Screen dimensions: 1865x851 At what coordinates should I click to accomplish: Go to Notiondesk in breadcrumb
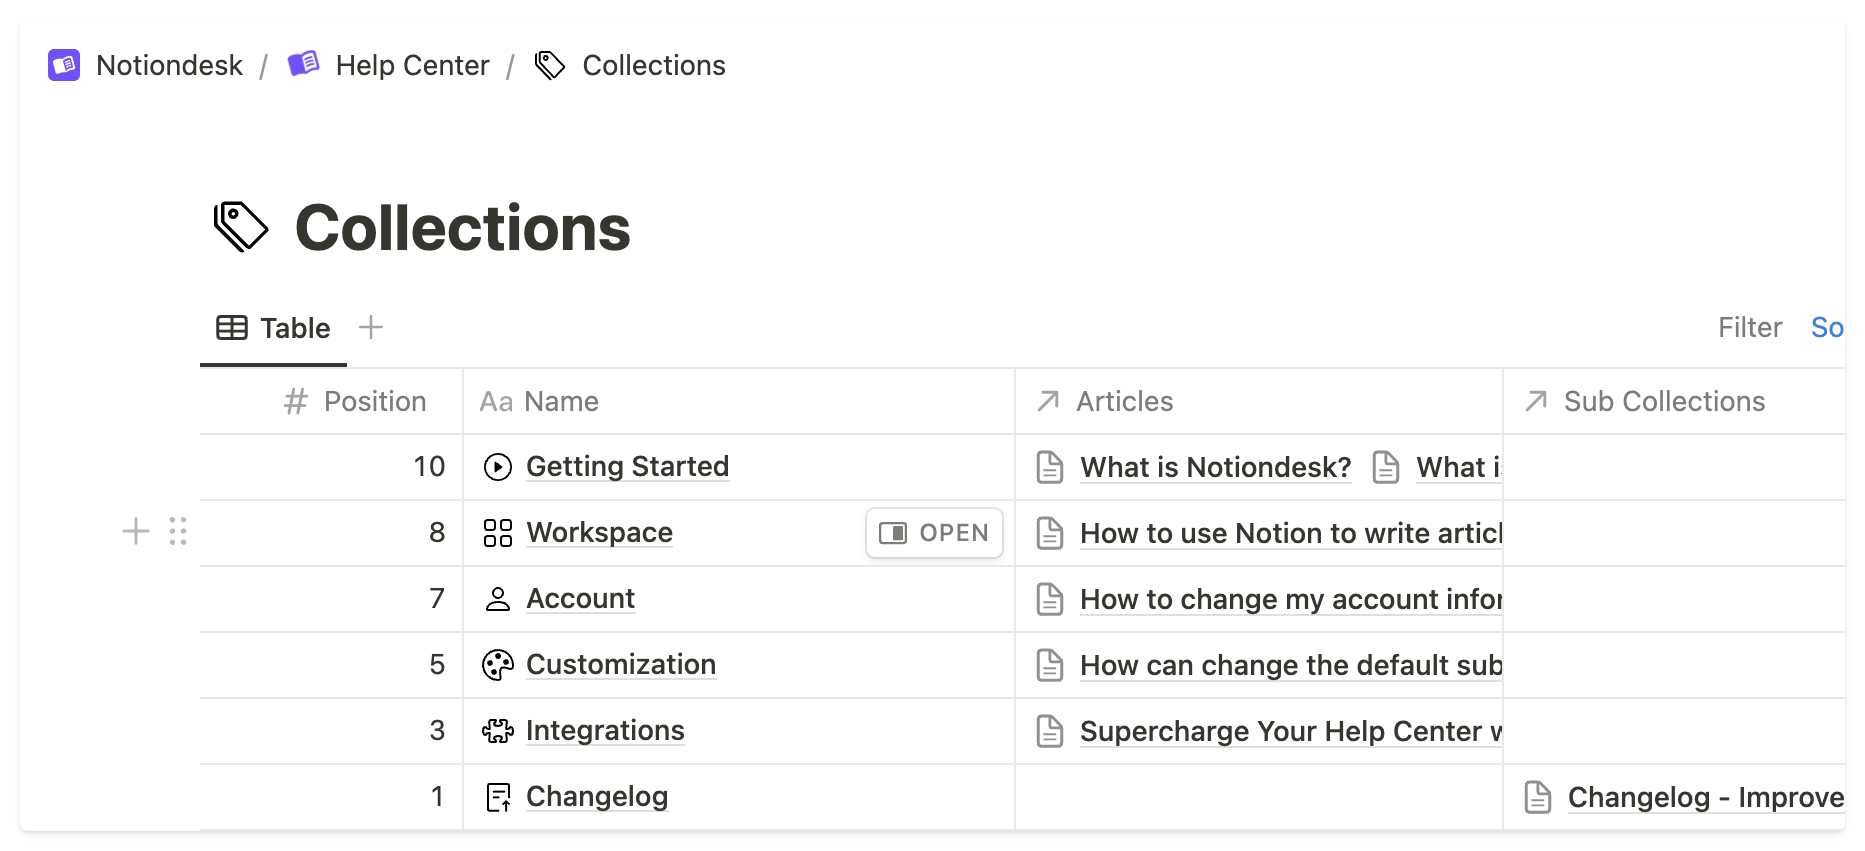[x=169, y=66]
